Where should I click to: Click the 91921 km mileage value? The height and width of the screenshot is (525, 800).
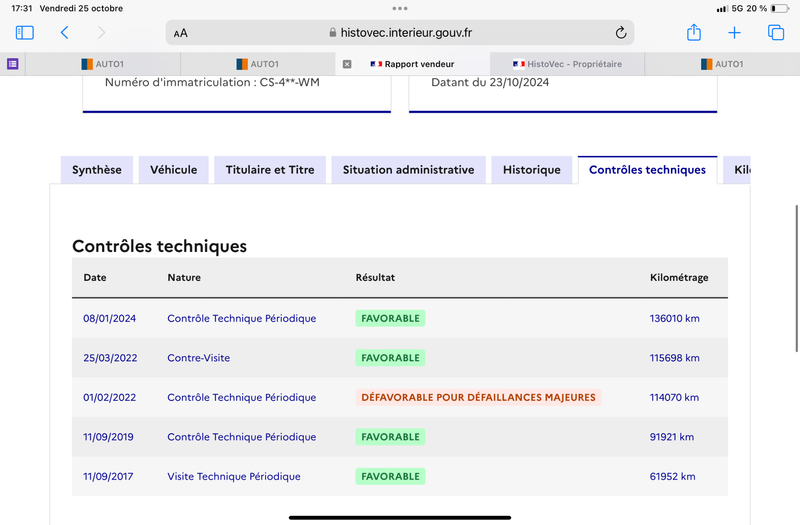[x=671, y=437]
